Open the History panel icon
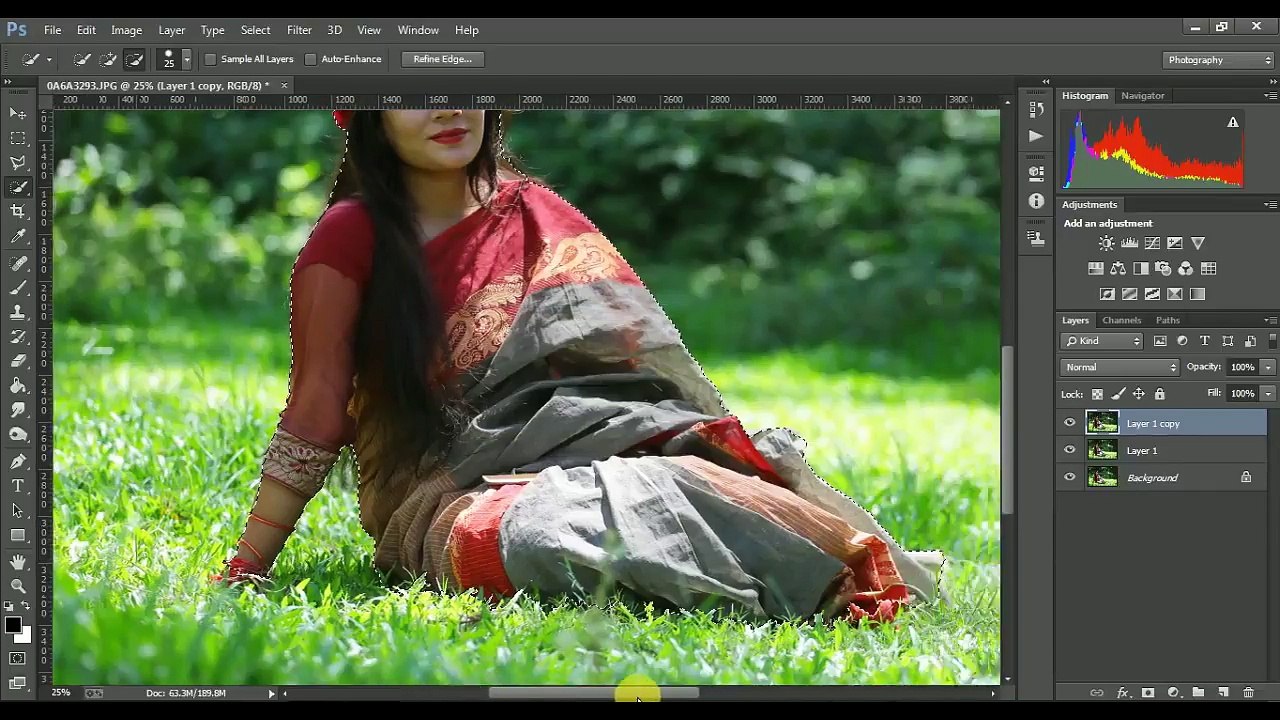Screen dimensions: 1280x720 pyautogui.click(x=1036, y=109)
